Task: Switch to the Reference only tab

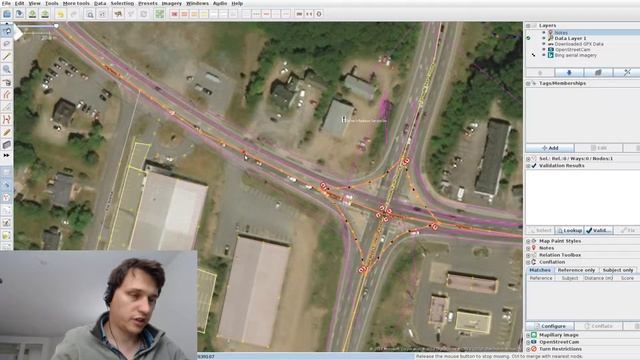Action: (576, 270)
